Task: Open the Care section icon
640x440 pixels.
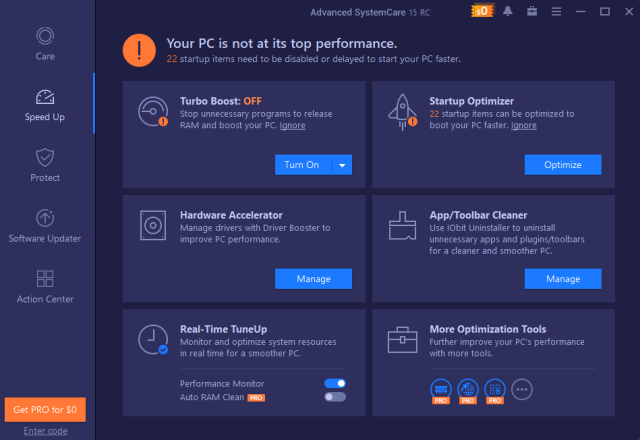Action: (x=45, y=36)
